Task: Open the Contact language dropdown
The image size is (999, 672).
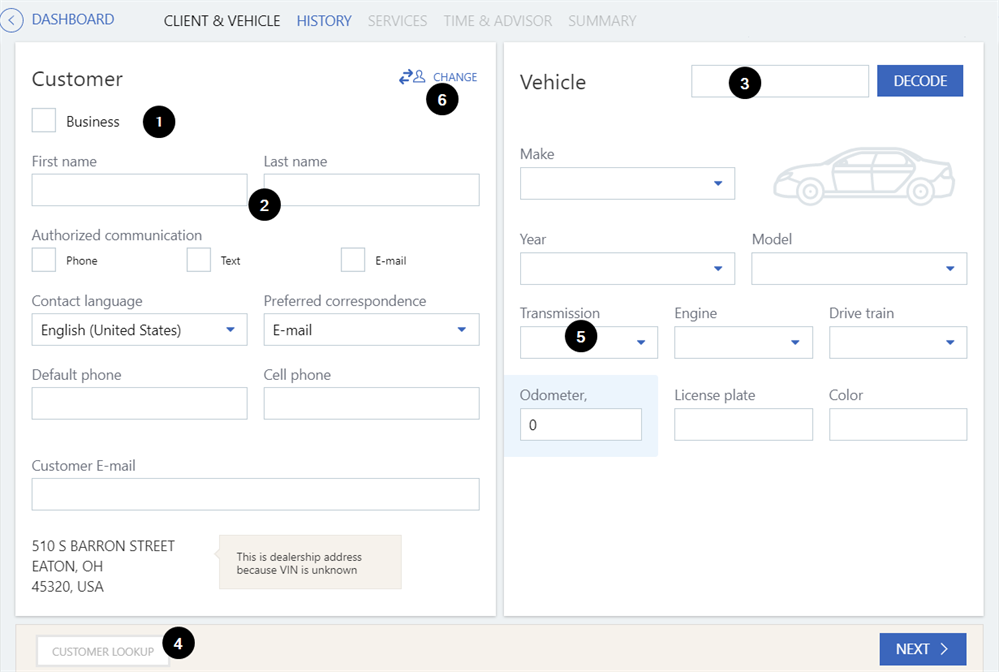Action: (139, 330)
